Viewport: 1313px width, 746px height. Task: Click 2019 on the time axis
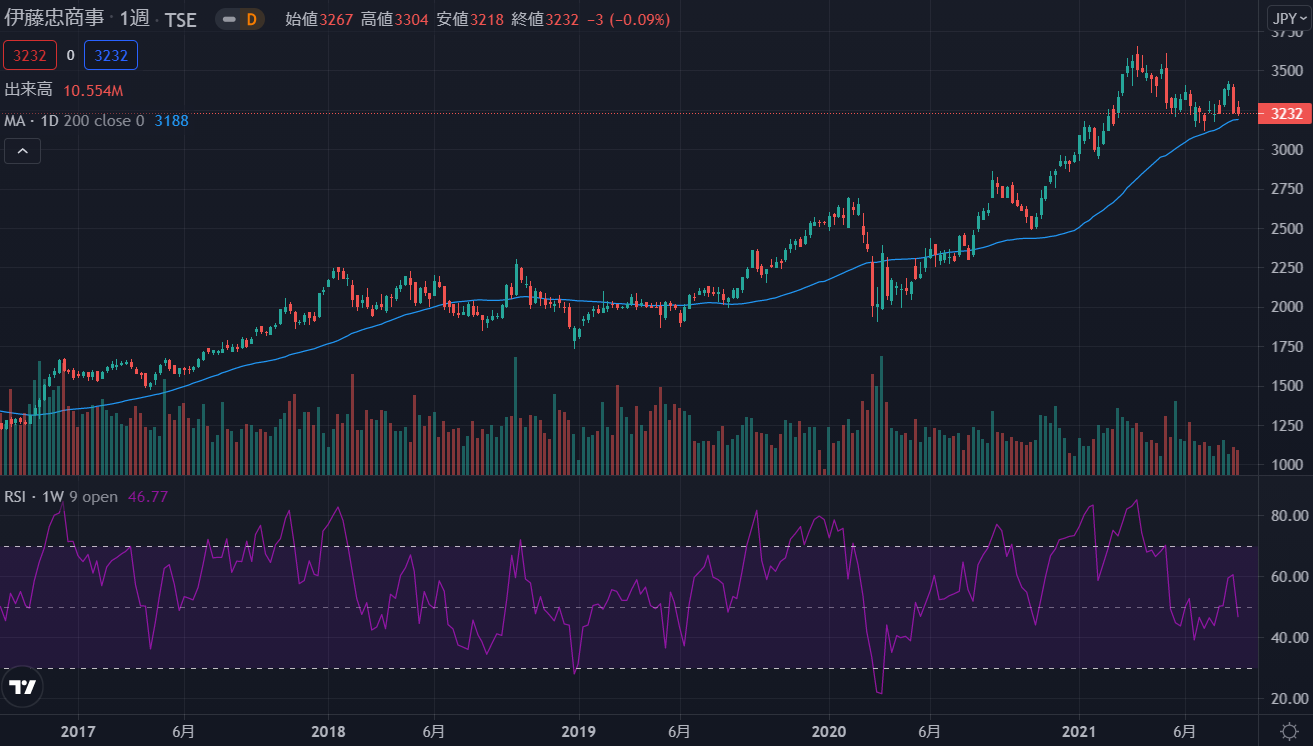(579, 731)
